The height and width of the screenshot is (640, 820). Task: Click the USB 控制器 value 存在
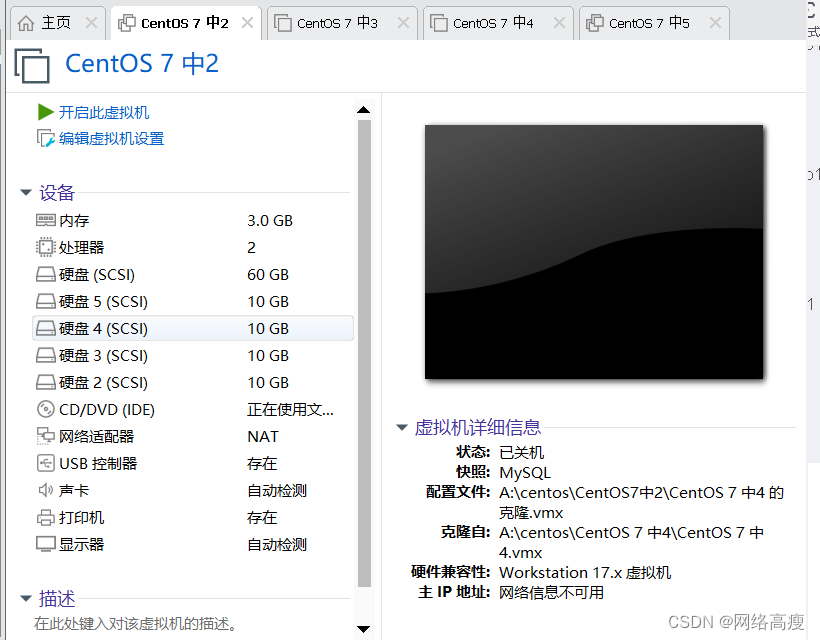click(262, 464)
